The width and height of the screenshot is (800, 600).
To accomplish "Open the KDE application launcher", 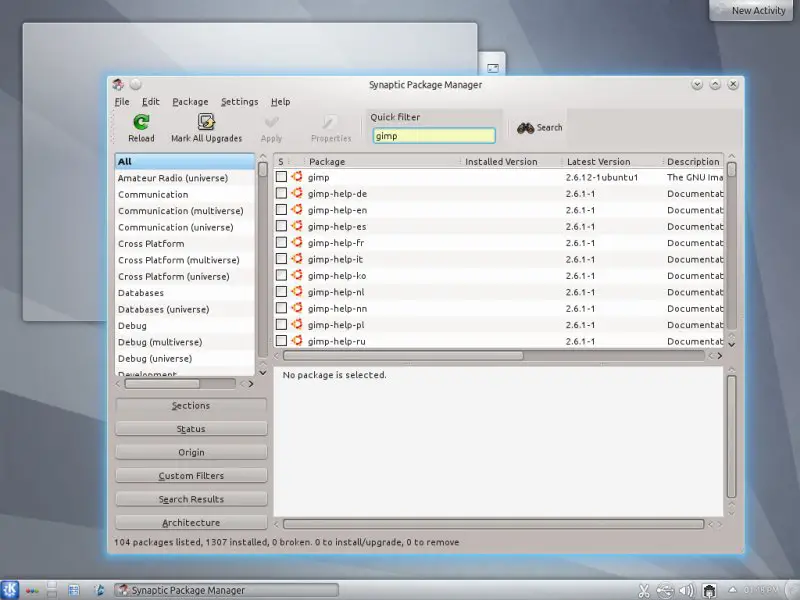I will [x=10, y=590].
